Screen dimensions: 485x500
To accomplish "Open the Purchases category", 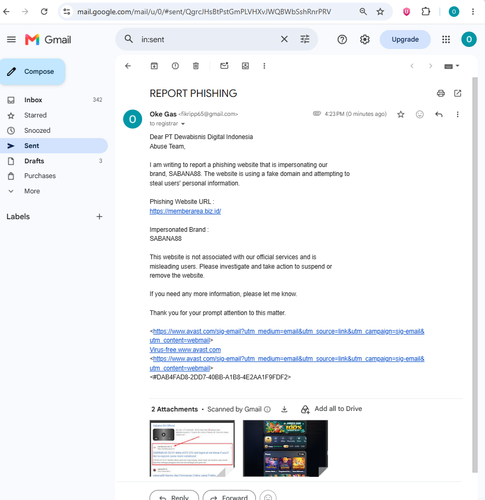I will coord(54,176).
